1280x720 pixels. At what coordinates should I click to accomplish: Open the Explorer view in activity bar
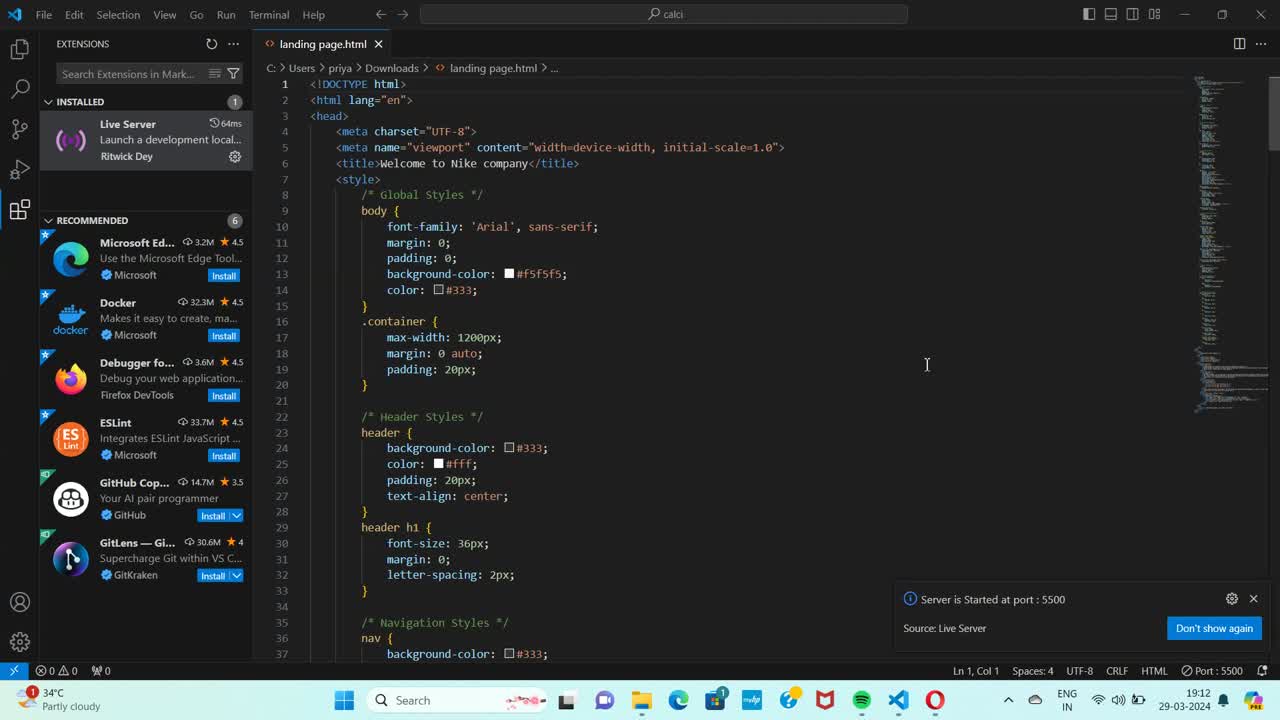tap(19, 49)
